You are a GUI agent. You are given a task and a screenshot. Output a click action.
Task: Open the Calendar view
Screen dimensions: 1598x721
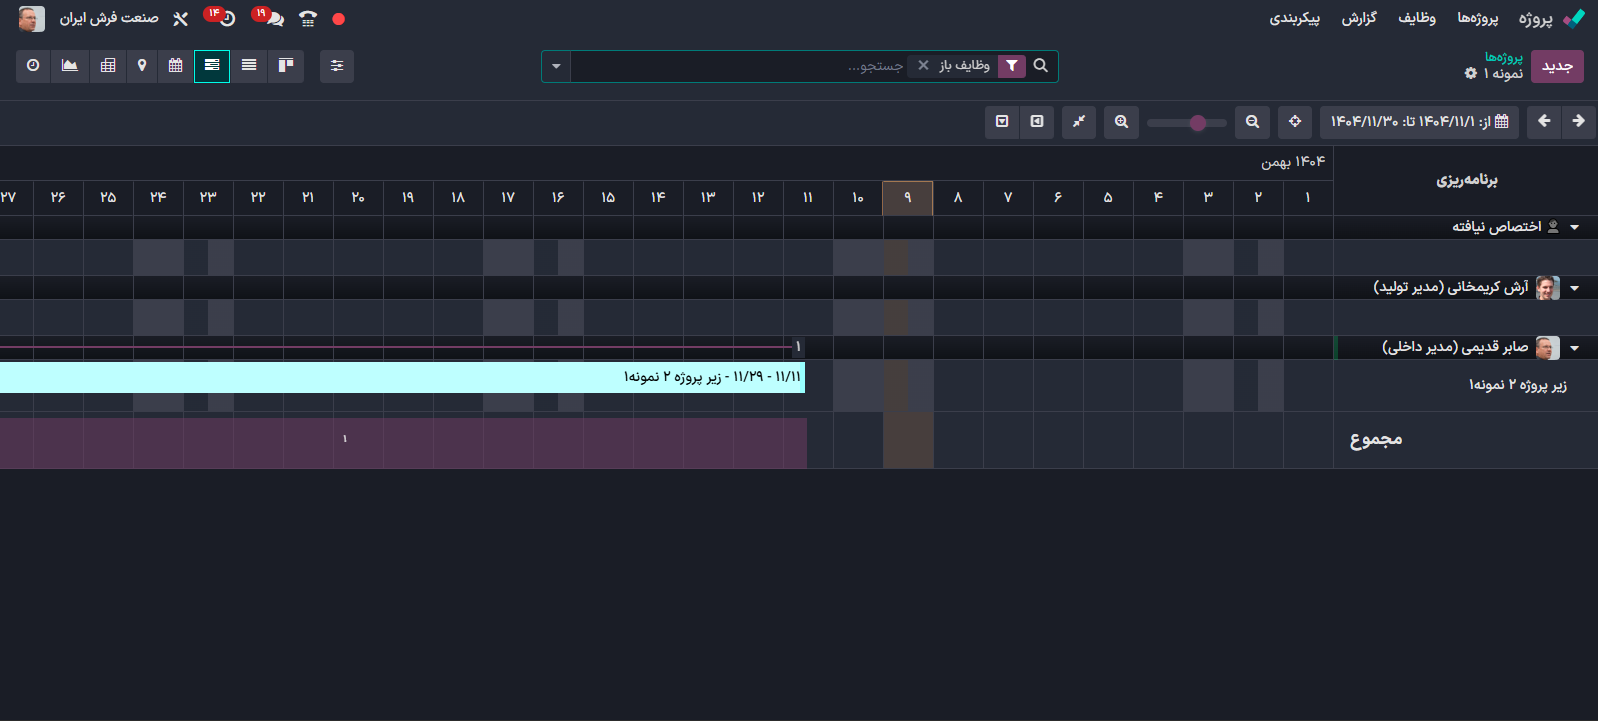(x=176, y=66)
